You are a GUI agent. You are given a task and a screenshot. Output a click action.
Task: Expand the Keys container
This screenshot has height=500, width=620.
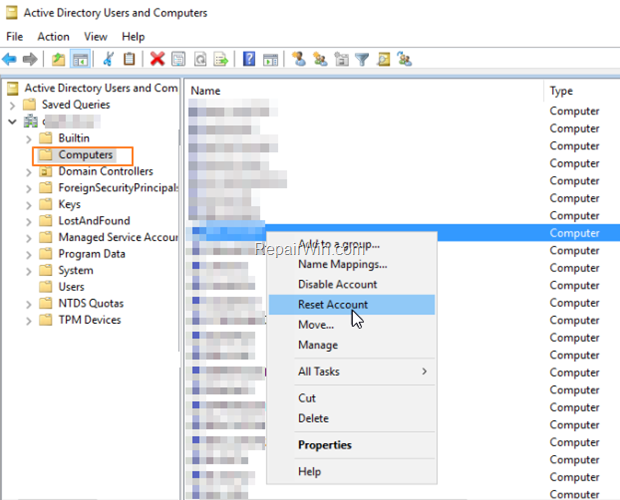pos(28,205)
